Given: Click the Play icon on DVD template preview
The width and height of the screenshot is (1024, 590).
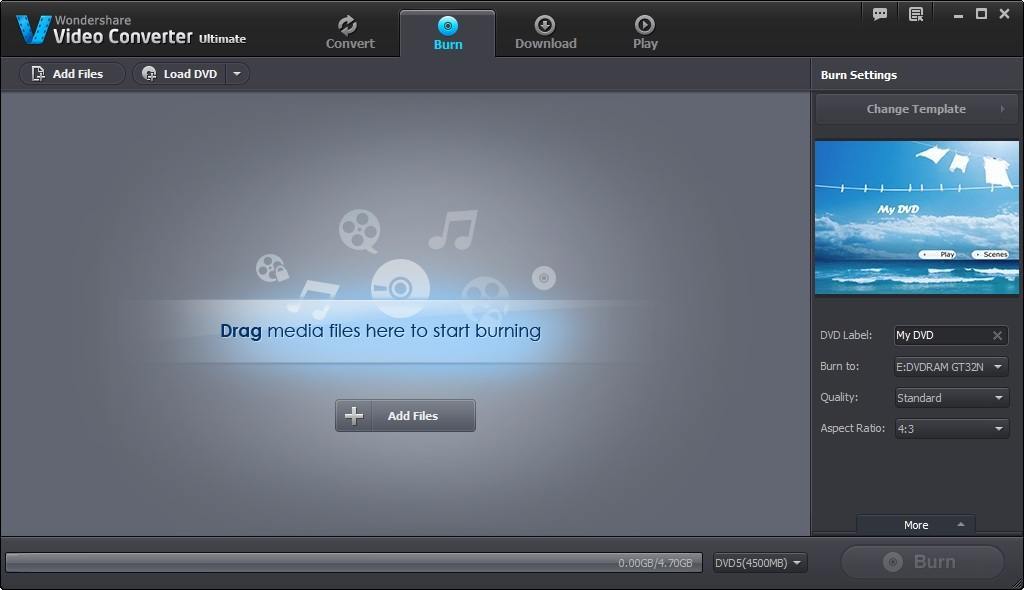Looking at the screenshot, I should (x=938, y=254).
